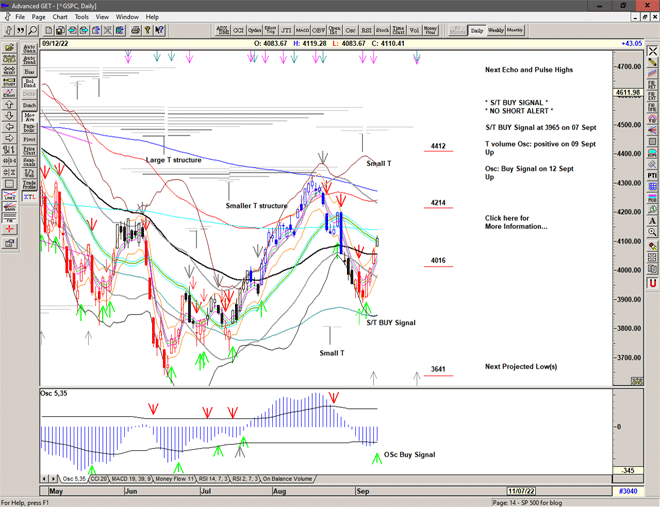Switch to MACD 19, 39, 9 tab
The height and width of the screenshot is (507, 660).
(x=133, y=479)
